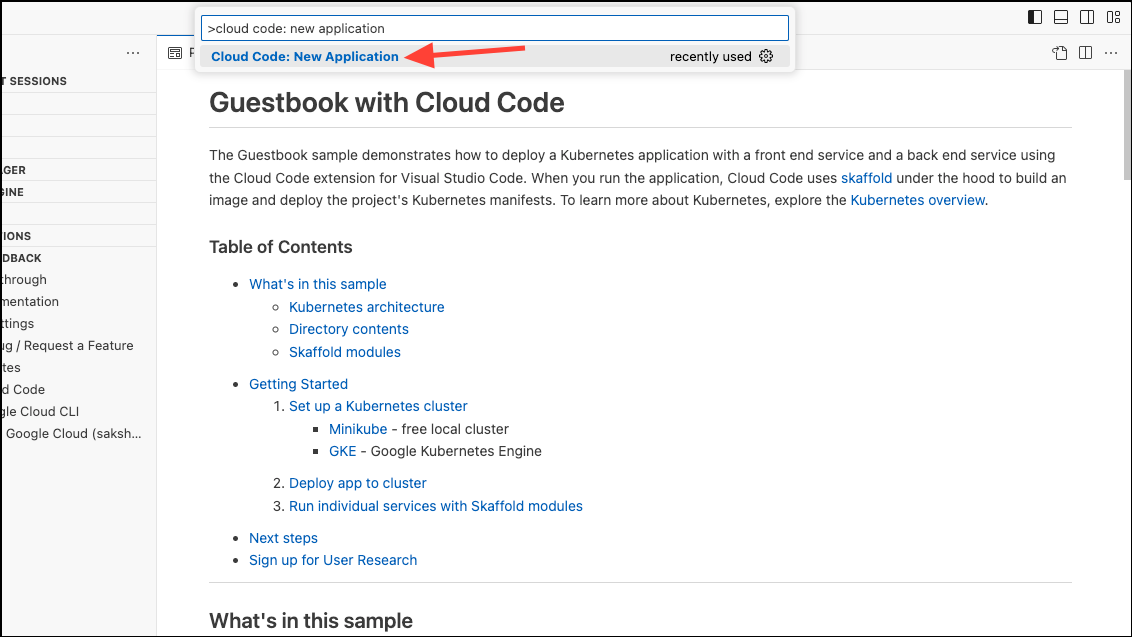Click the preview icon on the editor tab
This screenshot has height=637, width=1132.
point(175,53)
